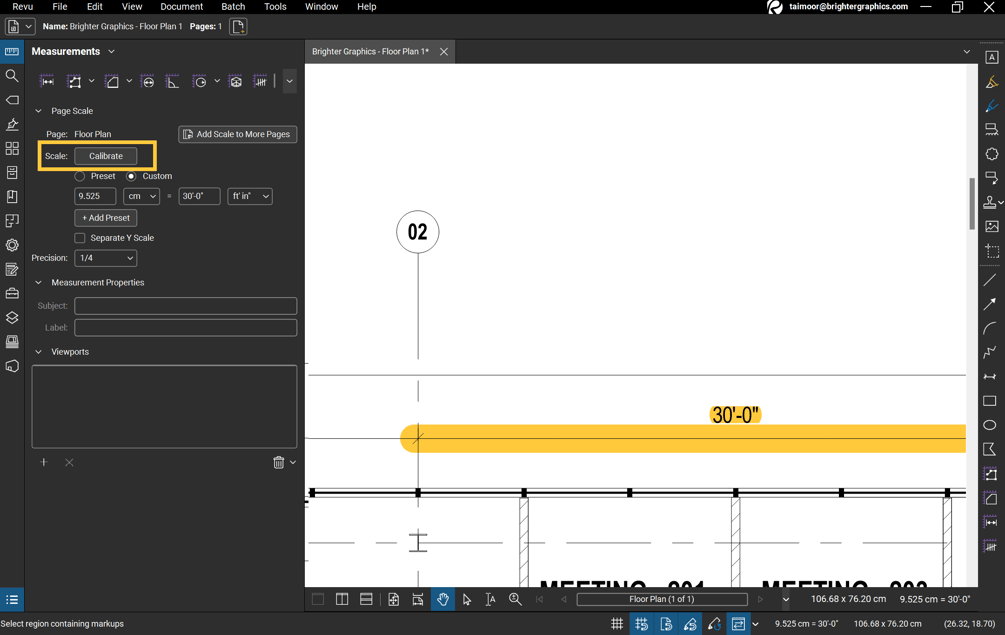Activate the Count measurement tool
Screen dimensions: 1005x635
[x=260, y=81]
